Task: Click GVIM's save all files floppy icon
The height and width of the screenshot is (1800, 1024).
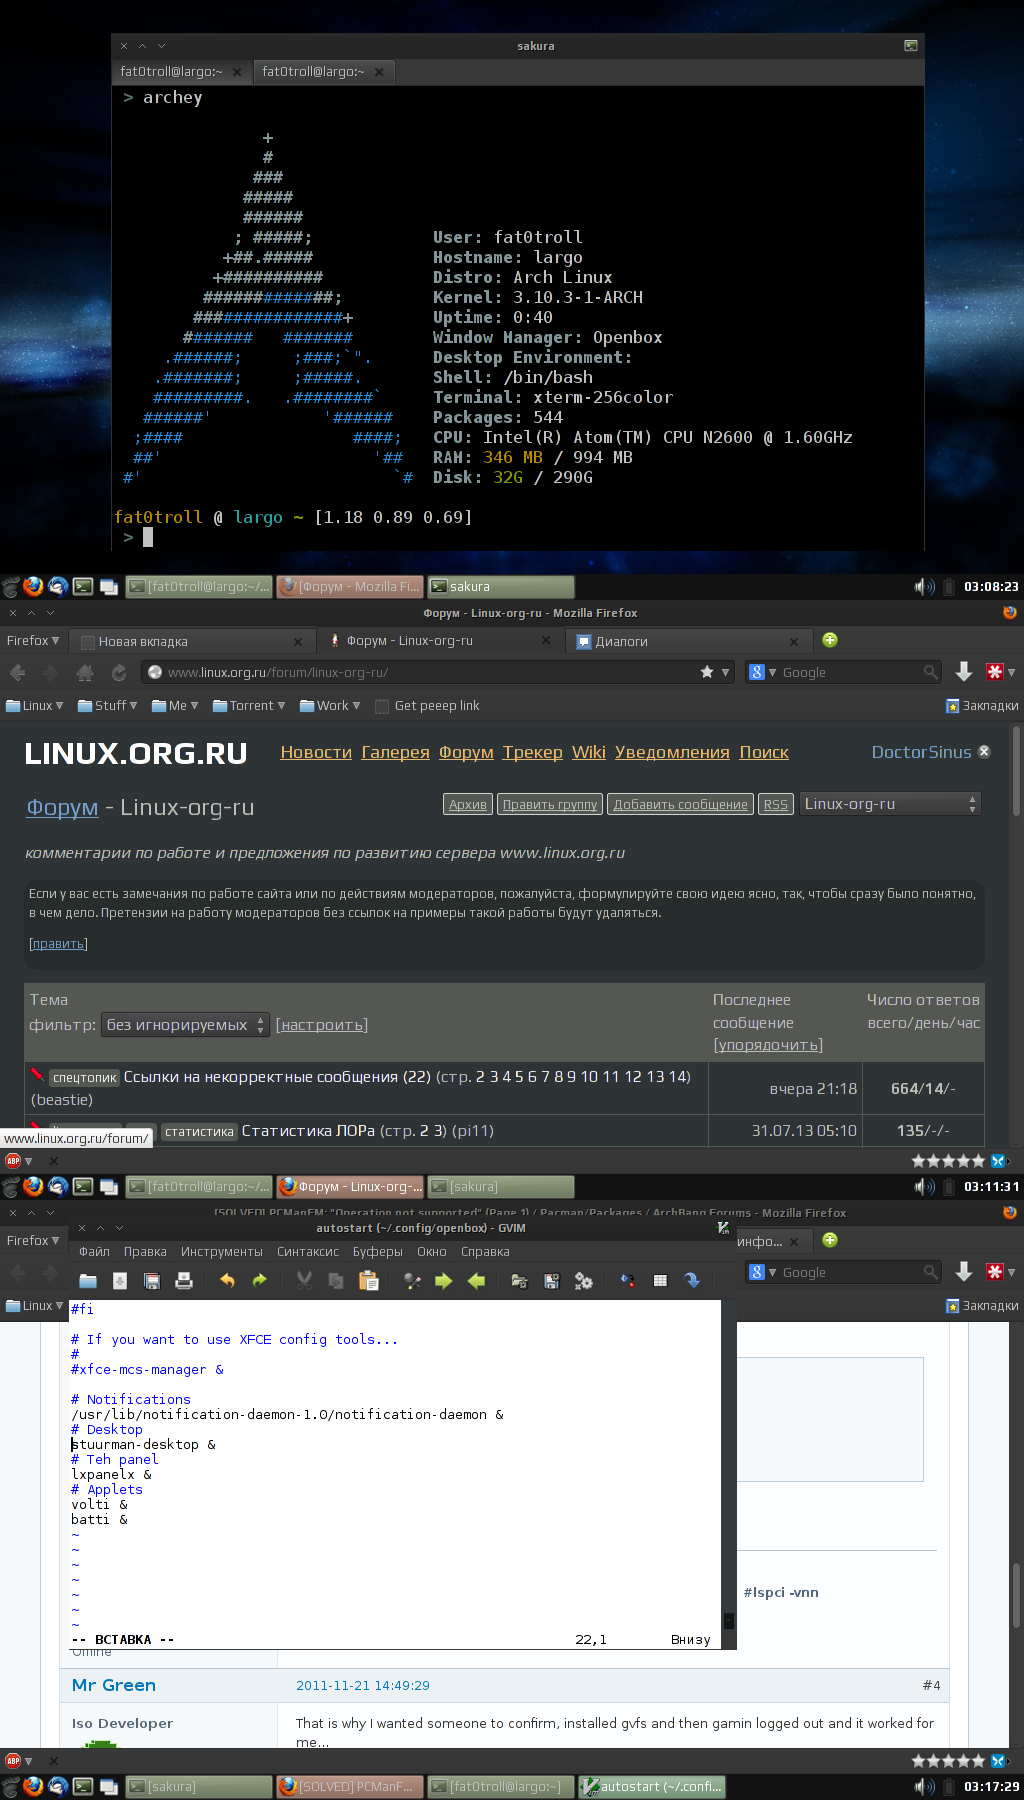Action: click(152, 1280)
